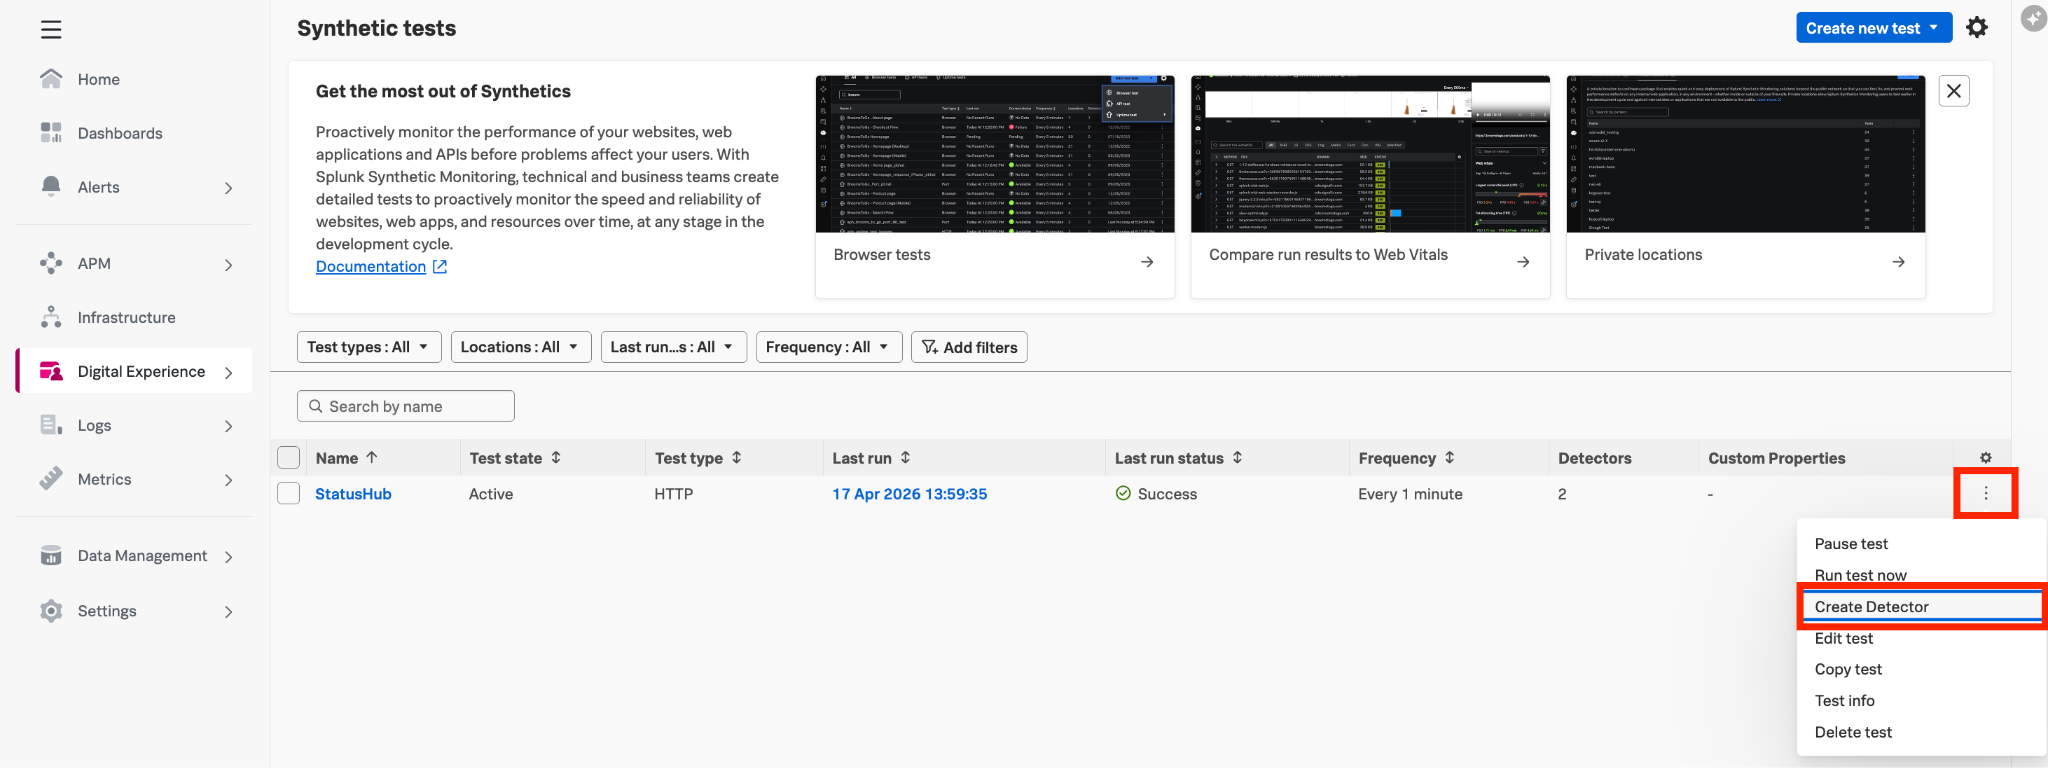The height and width of the screenshot is (768, 2048).
Task: Click the Success status cell
Action: [x=1156, y=494]
